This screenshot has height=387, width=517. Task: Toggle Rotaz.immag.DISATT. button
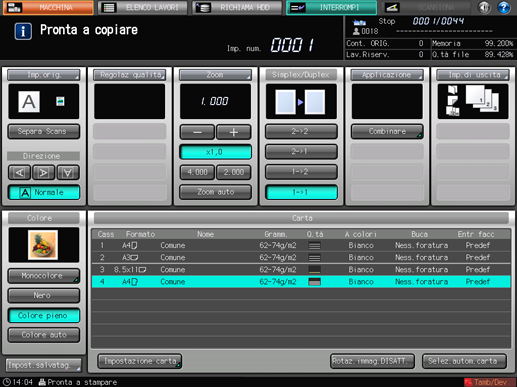pos(372,361)
